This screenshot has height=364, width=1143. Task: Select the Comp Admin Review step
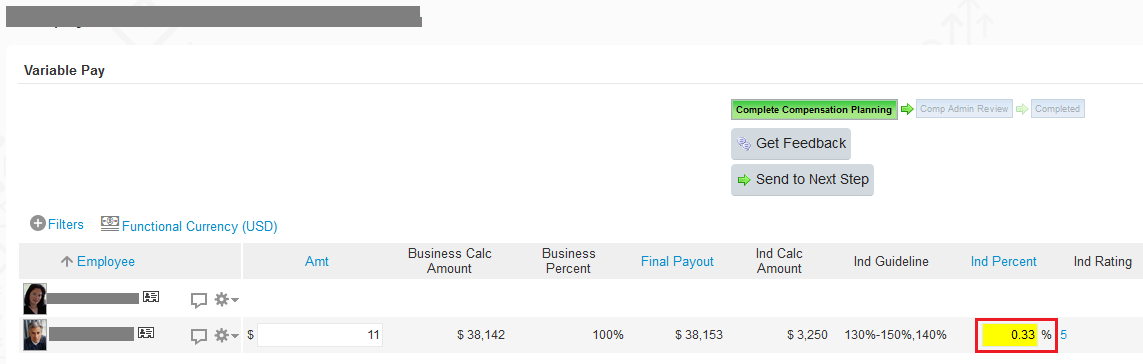[964, 109]
